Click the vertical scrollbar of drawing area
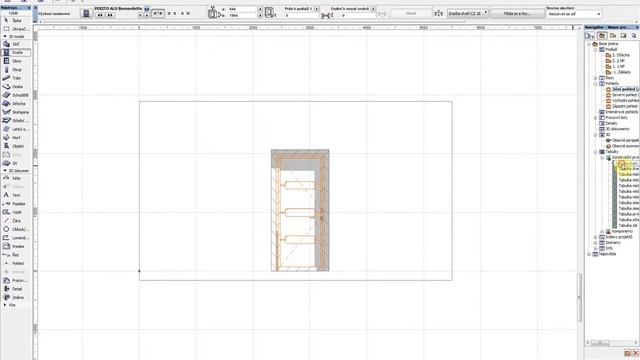This screenshot has width=640, height=360. [x=579, y=298]
